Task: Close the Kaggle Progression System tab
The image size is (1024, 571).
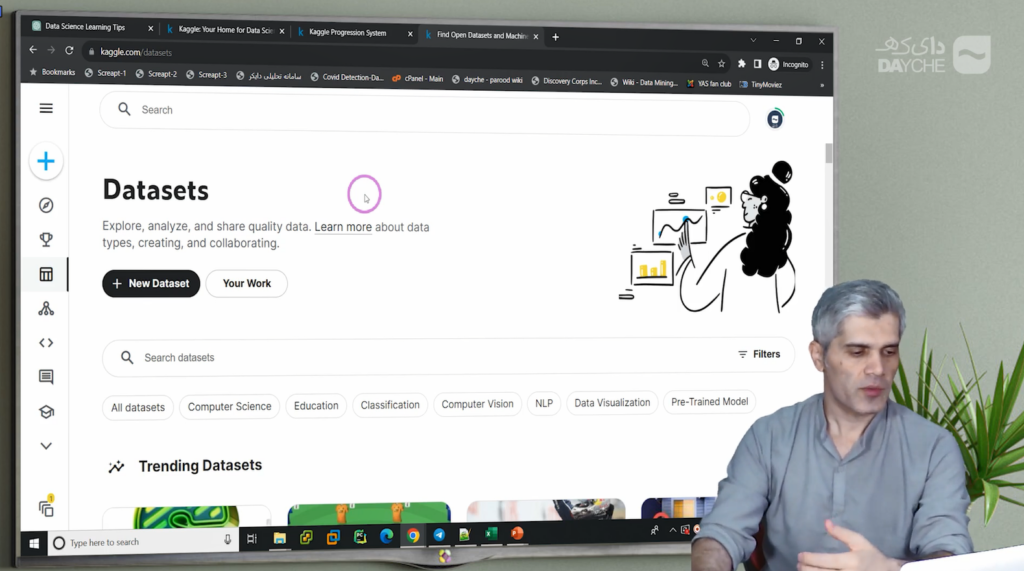Action: click(410, 34)
